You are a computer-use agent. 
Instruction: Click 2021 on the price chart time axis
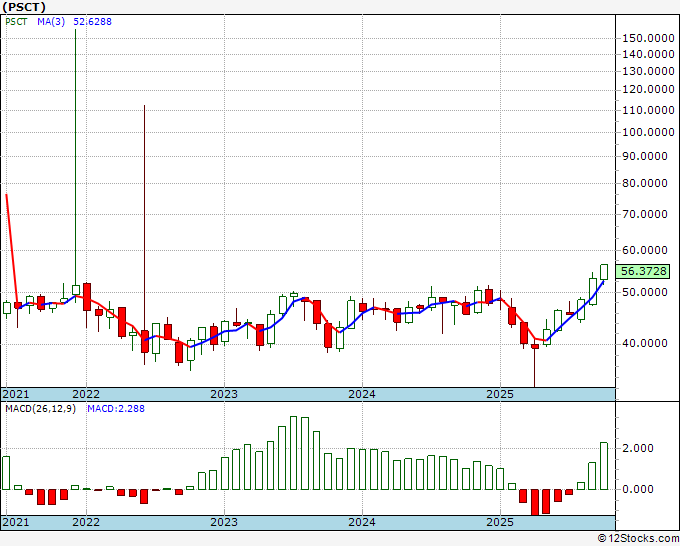(16, 394)
